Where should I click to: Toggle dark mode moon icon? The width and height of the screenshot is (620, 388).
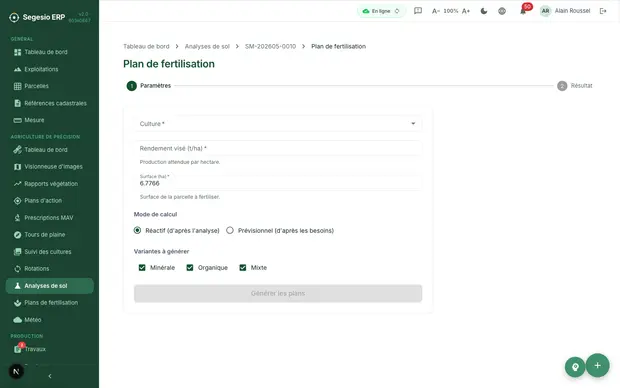(484, 11)
